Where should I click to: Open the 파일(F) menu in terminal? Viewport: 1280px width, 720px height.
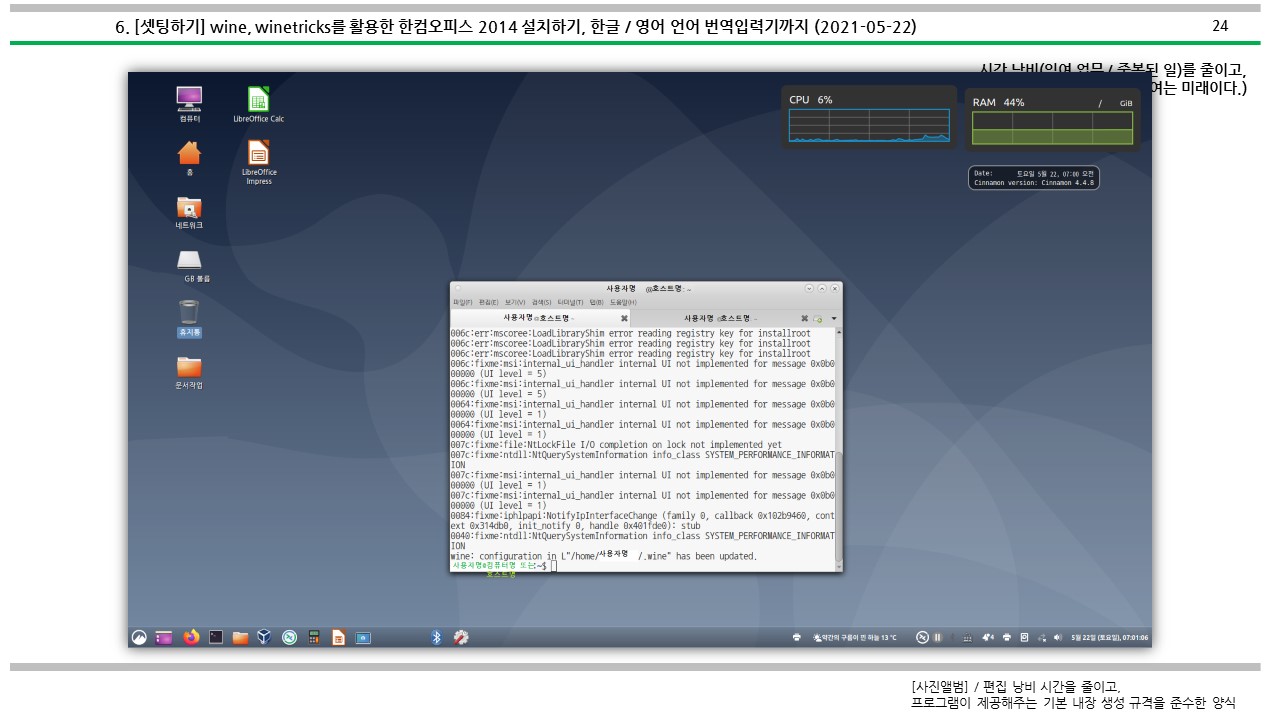(x=462, y=302)
